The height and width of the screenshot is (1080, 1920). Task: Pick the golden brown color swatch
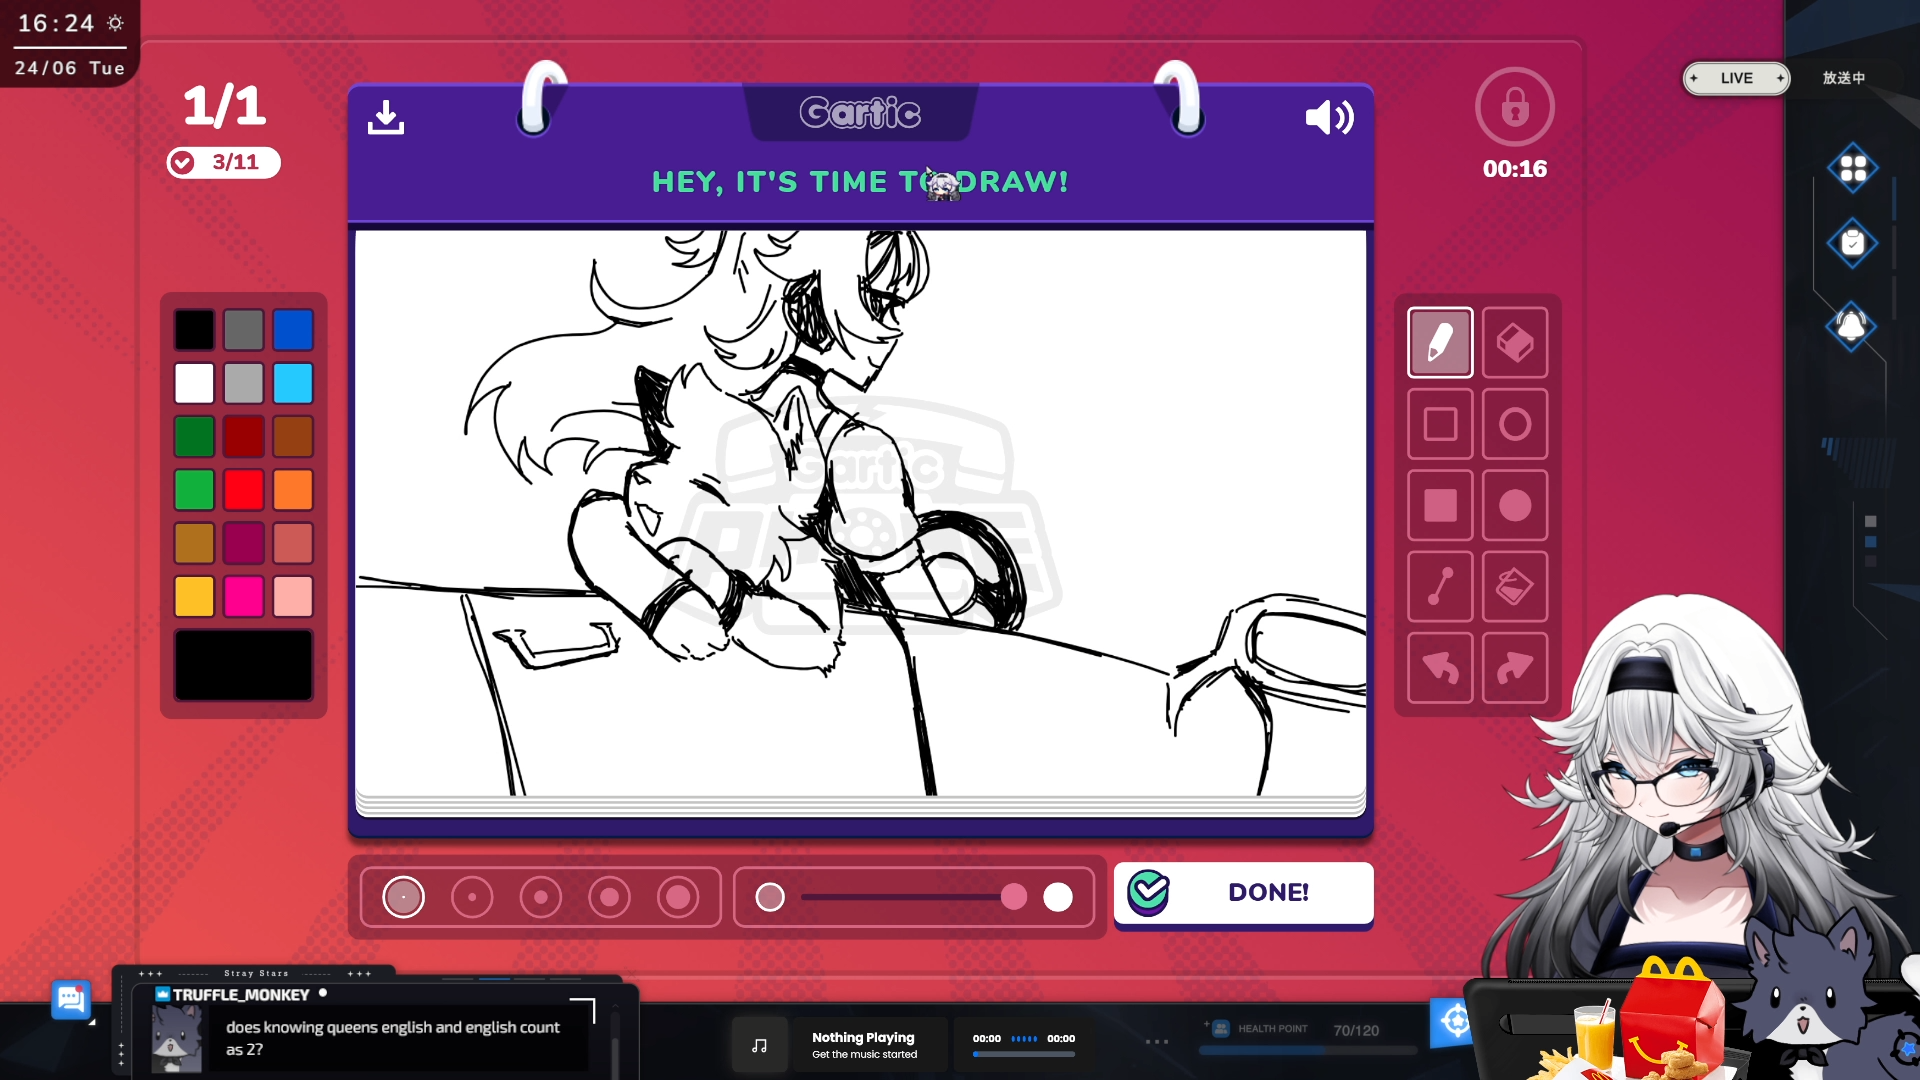[194, 543]
